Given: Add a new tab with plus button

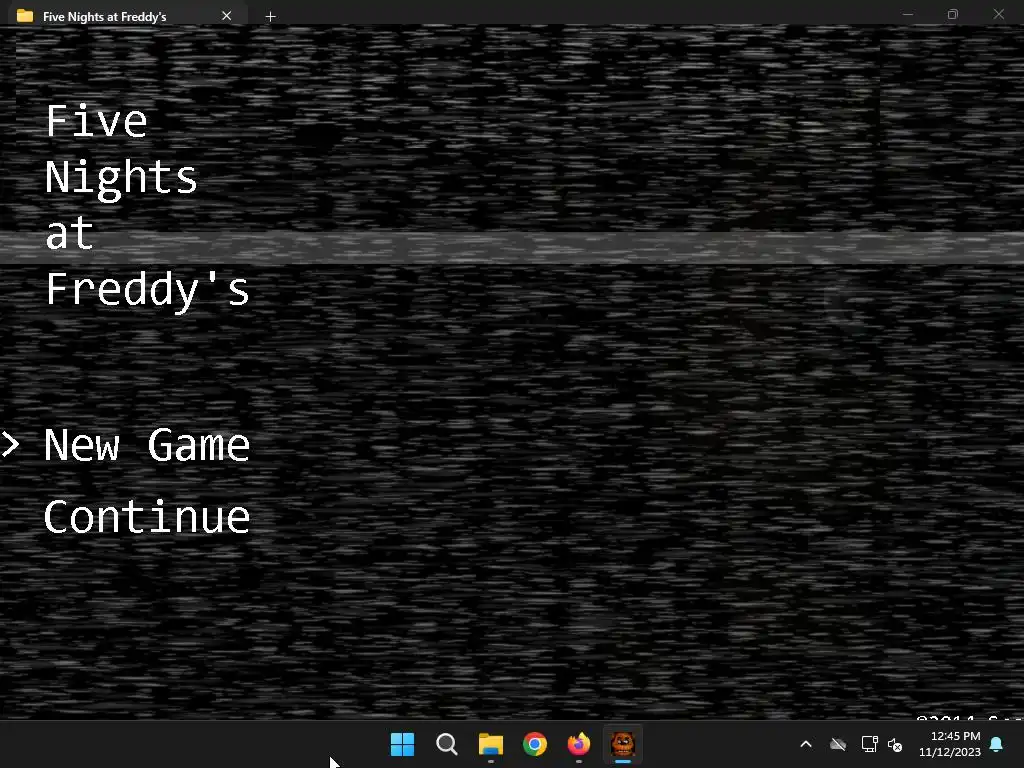Looking at the screenshot, I should [x=270, y=16].
